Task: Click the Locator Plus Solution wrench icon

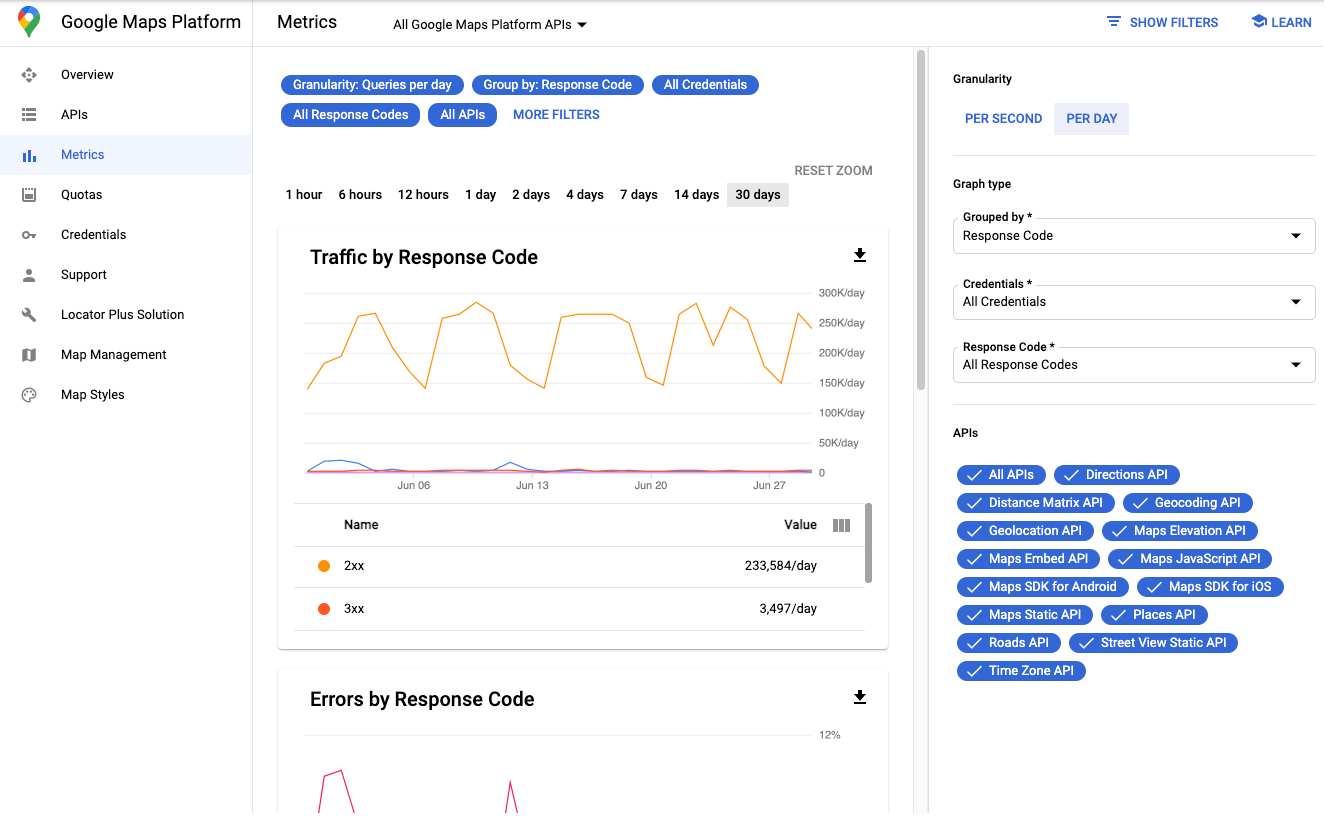Action: 29,314
